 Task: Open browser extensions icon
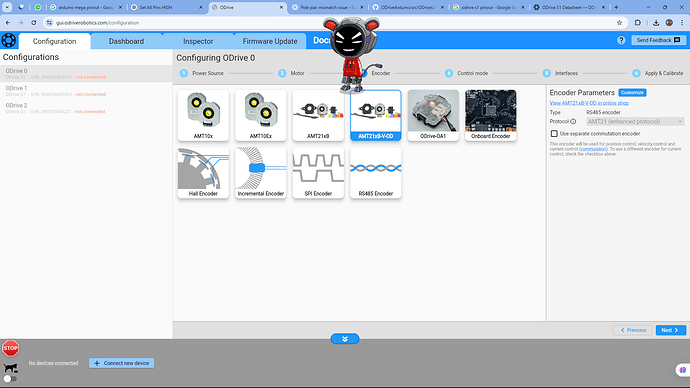638,22
